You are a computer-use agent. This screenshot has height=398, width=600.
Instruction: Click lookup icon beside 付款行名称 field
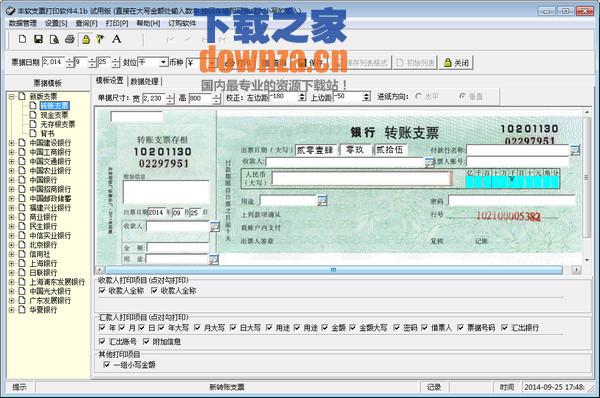pos(574,150)
